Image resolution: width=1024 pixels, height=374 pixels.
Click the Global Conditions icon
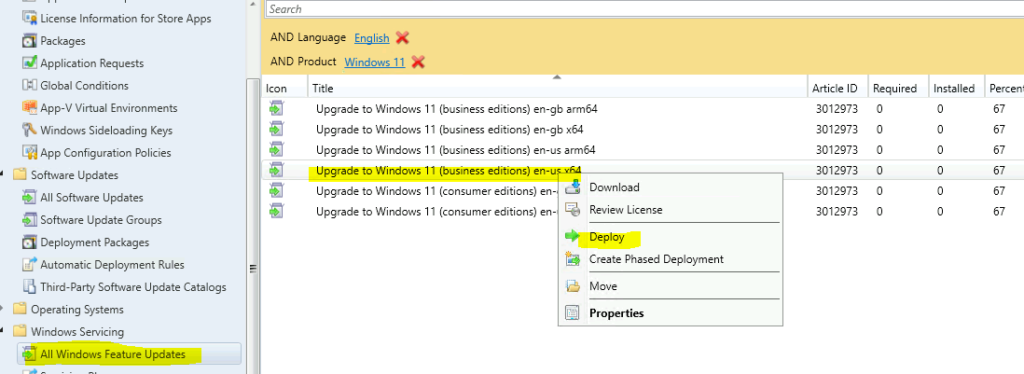pyautogui.click(x=29, y=86)
